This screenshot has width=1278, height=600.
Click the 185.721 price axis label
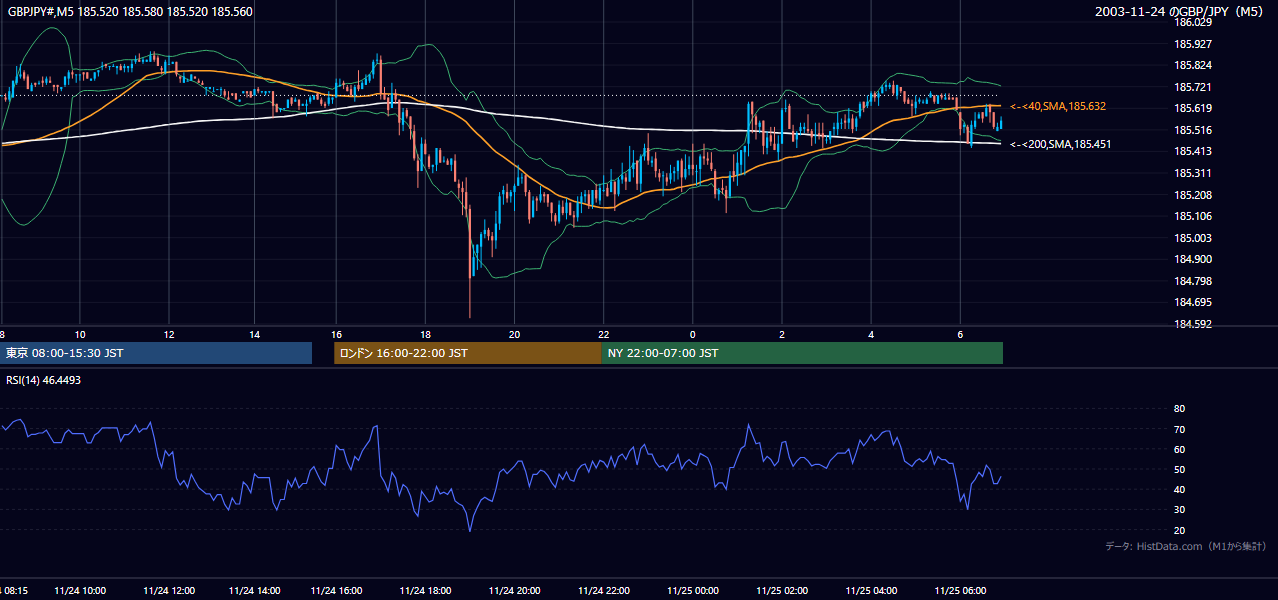click(x=1193, y=87)
